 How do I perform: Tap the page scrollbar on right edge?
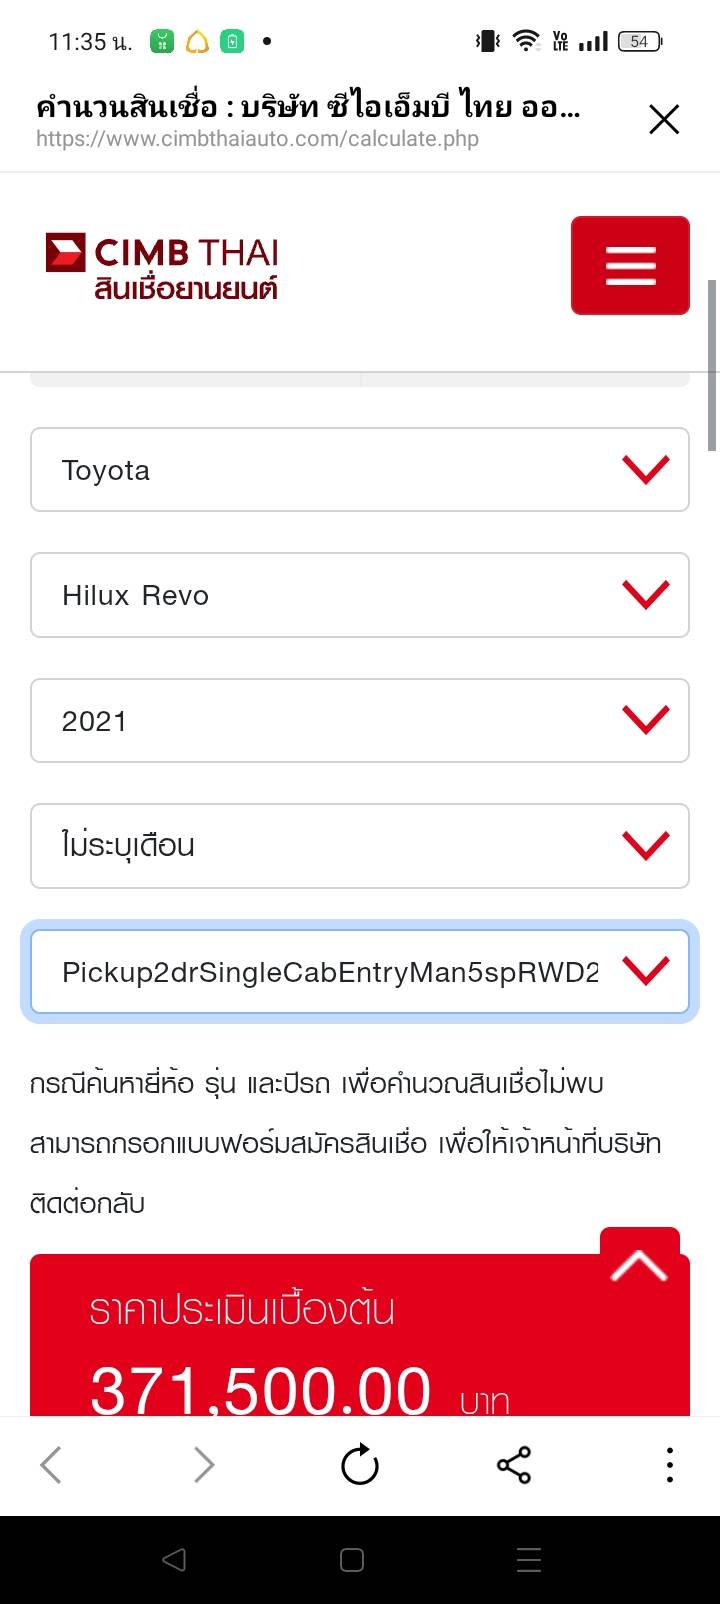[x=713, y=365]
